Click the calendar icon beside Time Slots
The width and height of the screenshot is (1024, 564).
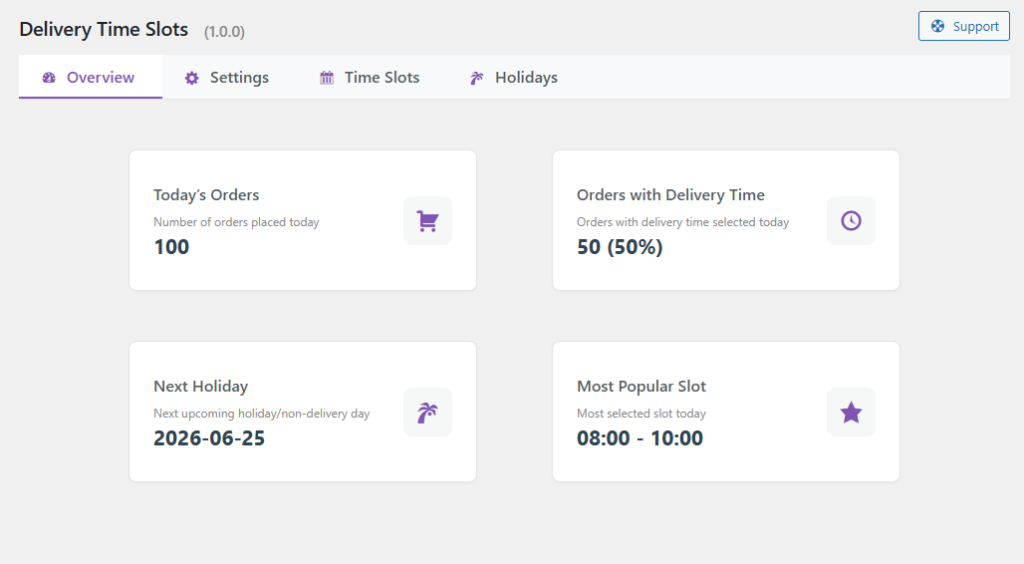pyautogui.click(x=327, y=78)
